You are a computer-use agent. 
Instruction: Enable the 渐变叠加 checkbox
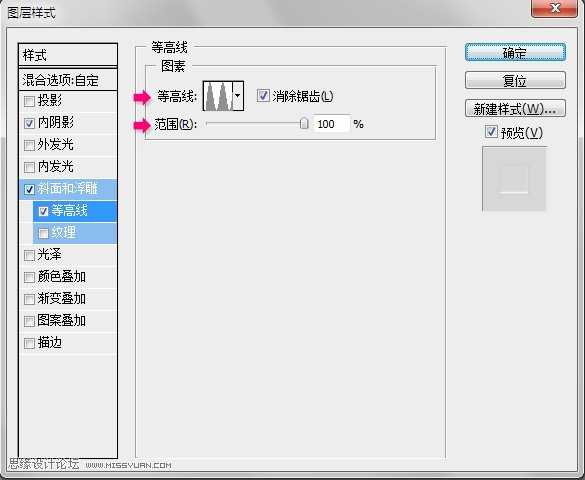[x=29, y=299]
